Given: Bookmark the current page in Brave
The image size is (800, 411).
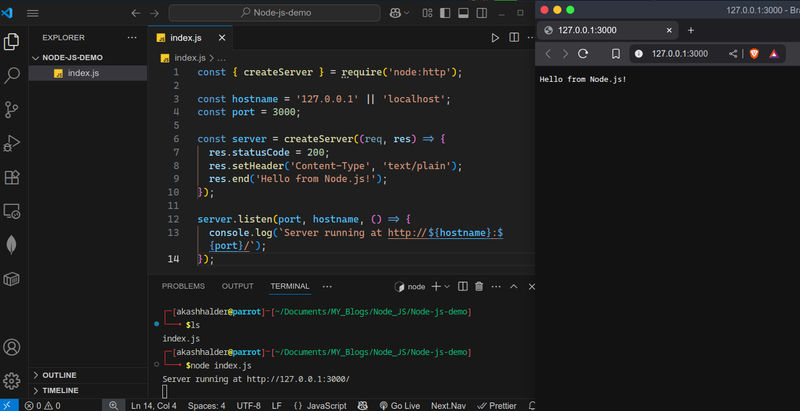Looking at the screenshot, I should 616,54.
